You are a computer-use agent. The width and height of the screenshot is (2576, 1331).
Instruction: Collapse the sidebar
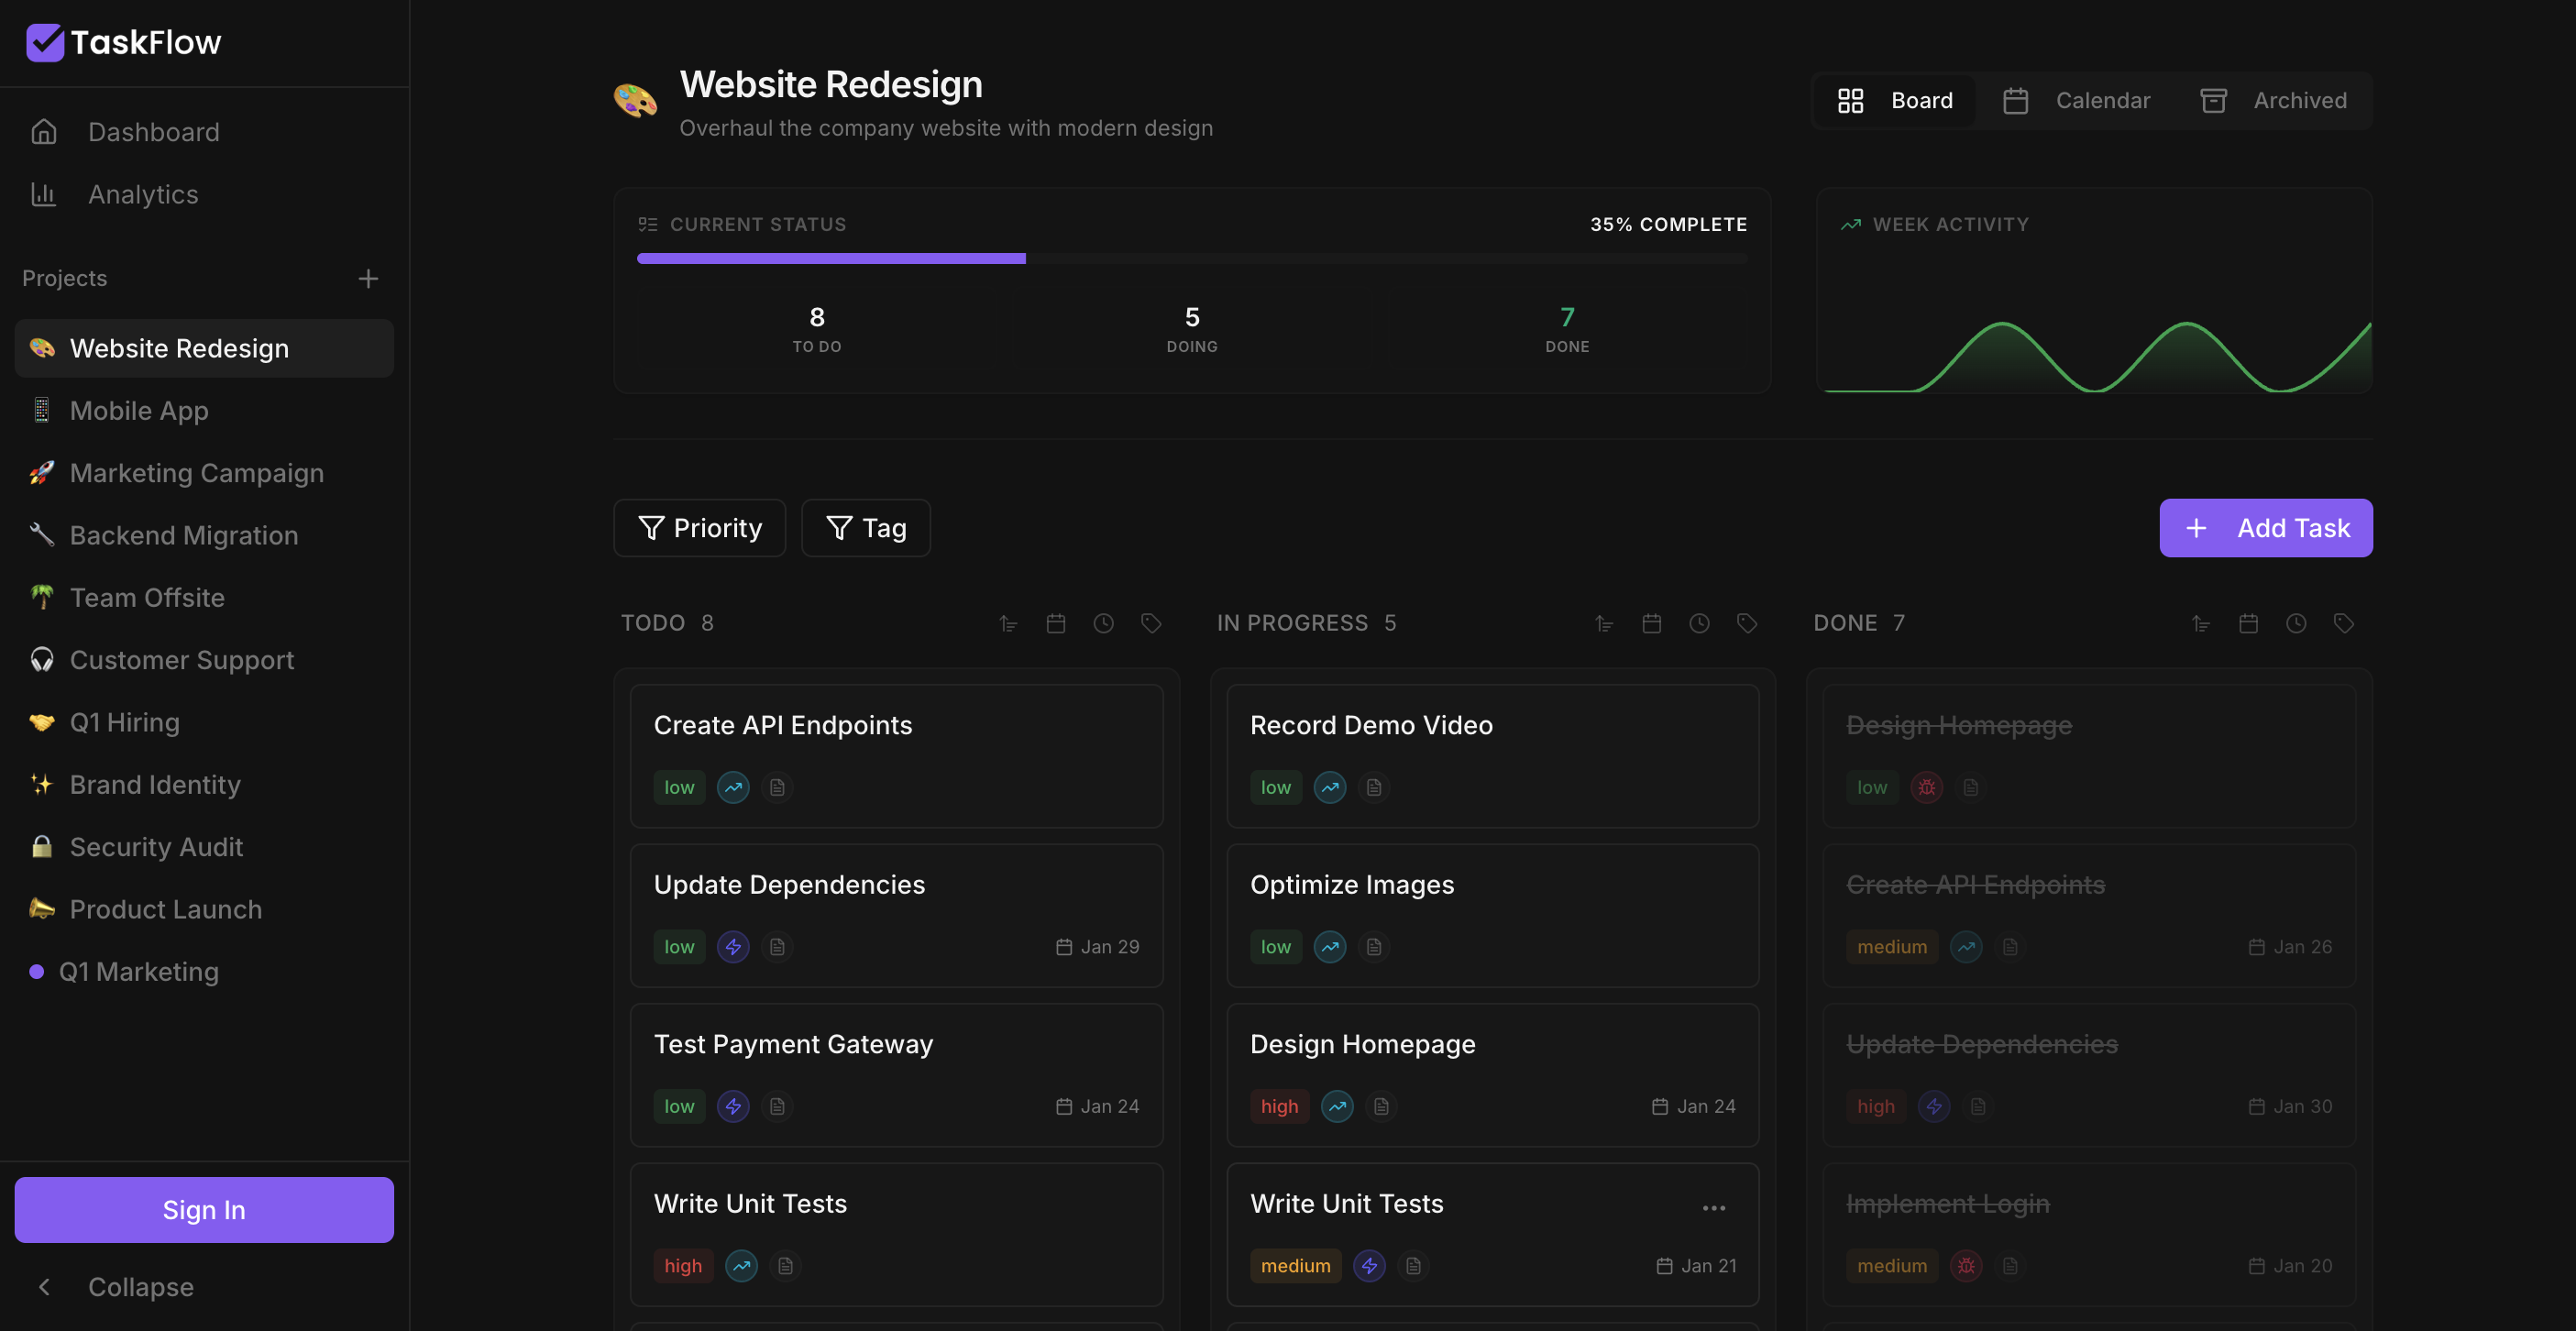[204, 1287]
